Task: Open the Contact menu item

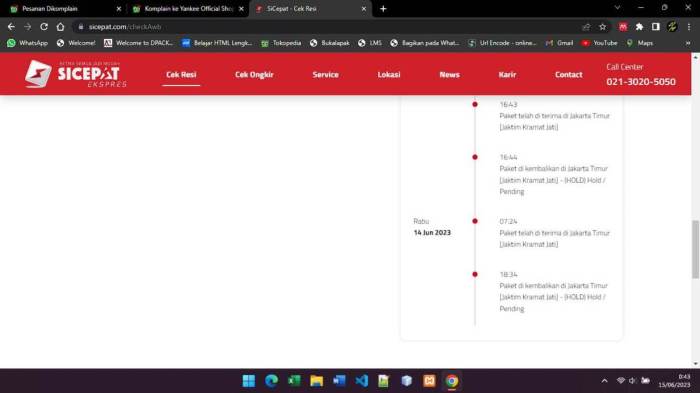Action: click(x=568, y=75)
